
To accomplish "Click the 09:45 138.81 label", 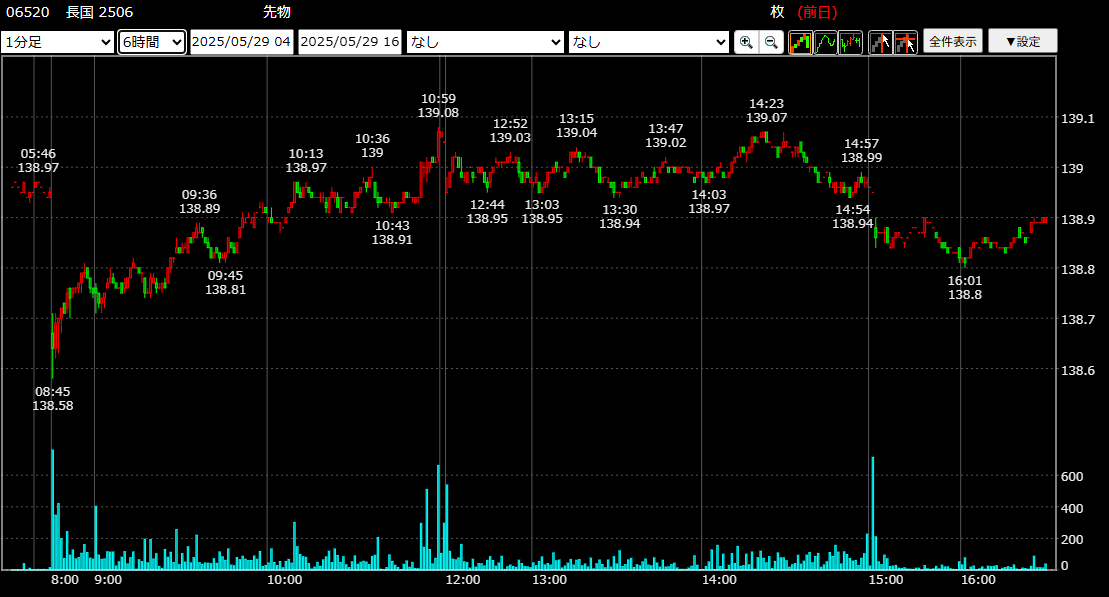I will pos(226,282).
